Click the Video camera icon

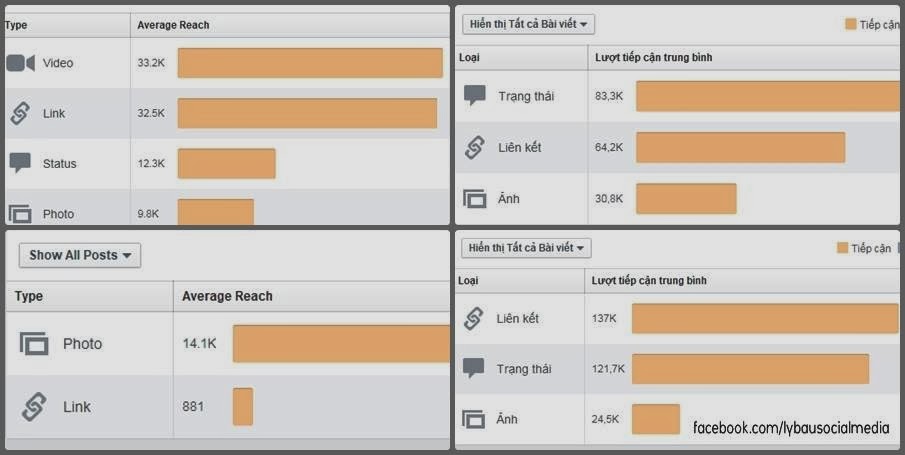21,63
